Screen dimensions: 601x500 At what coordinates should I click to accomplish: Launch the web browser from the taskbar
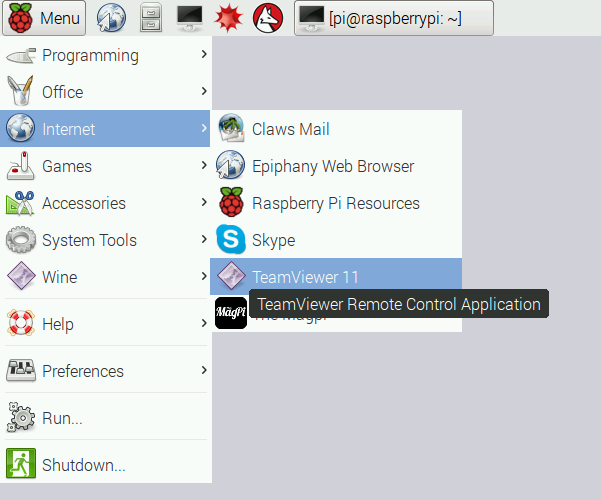coord(111,18)
